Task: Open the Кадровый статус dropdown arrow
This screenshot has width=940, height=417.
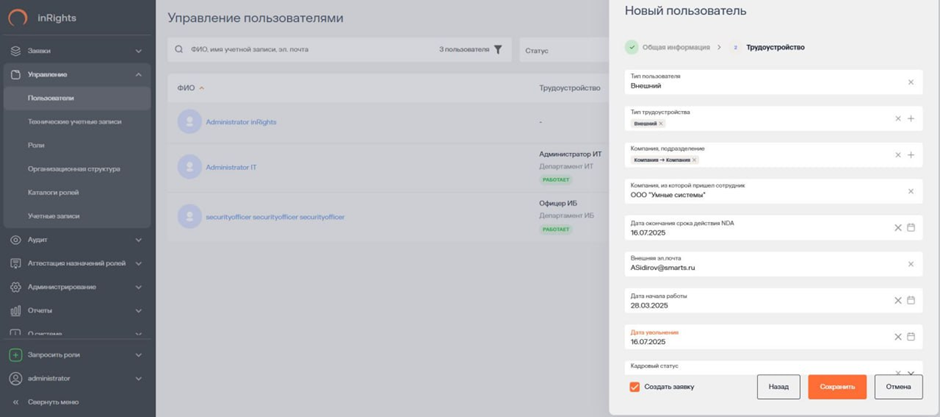Action: pyautogui.click(x=911, y=373)
